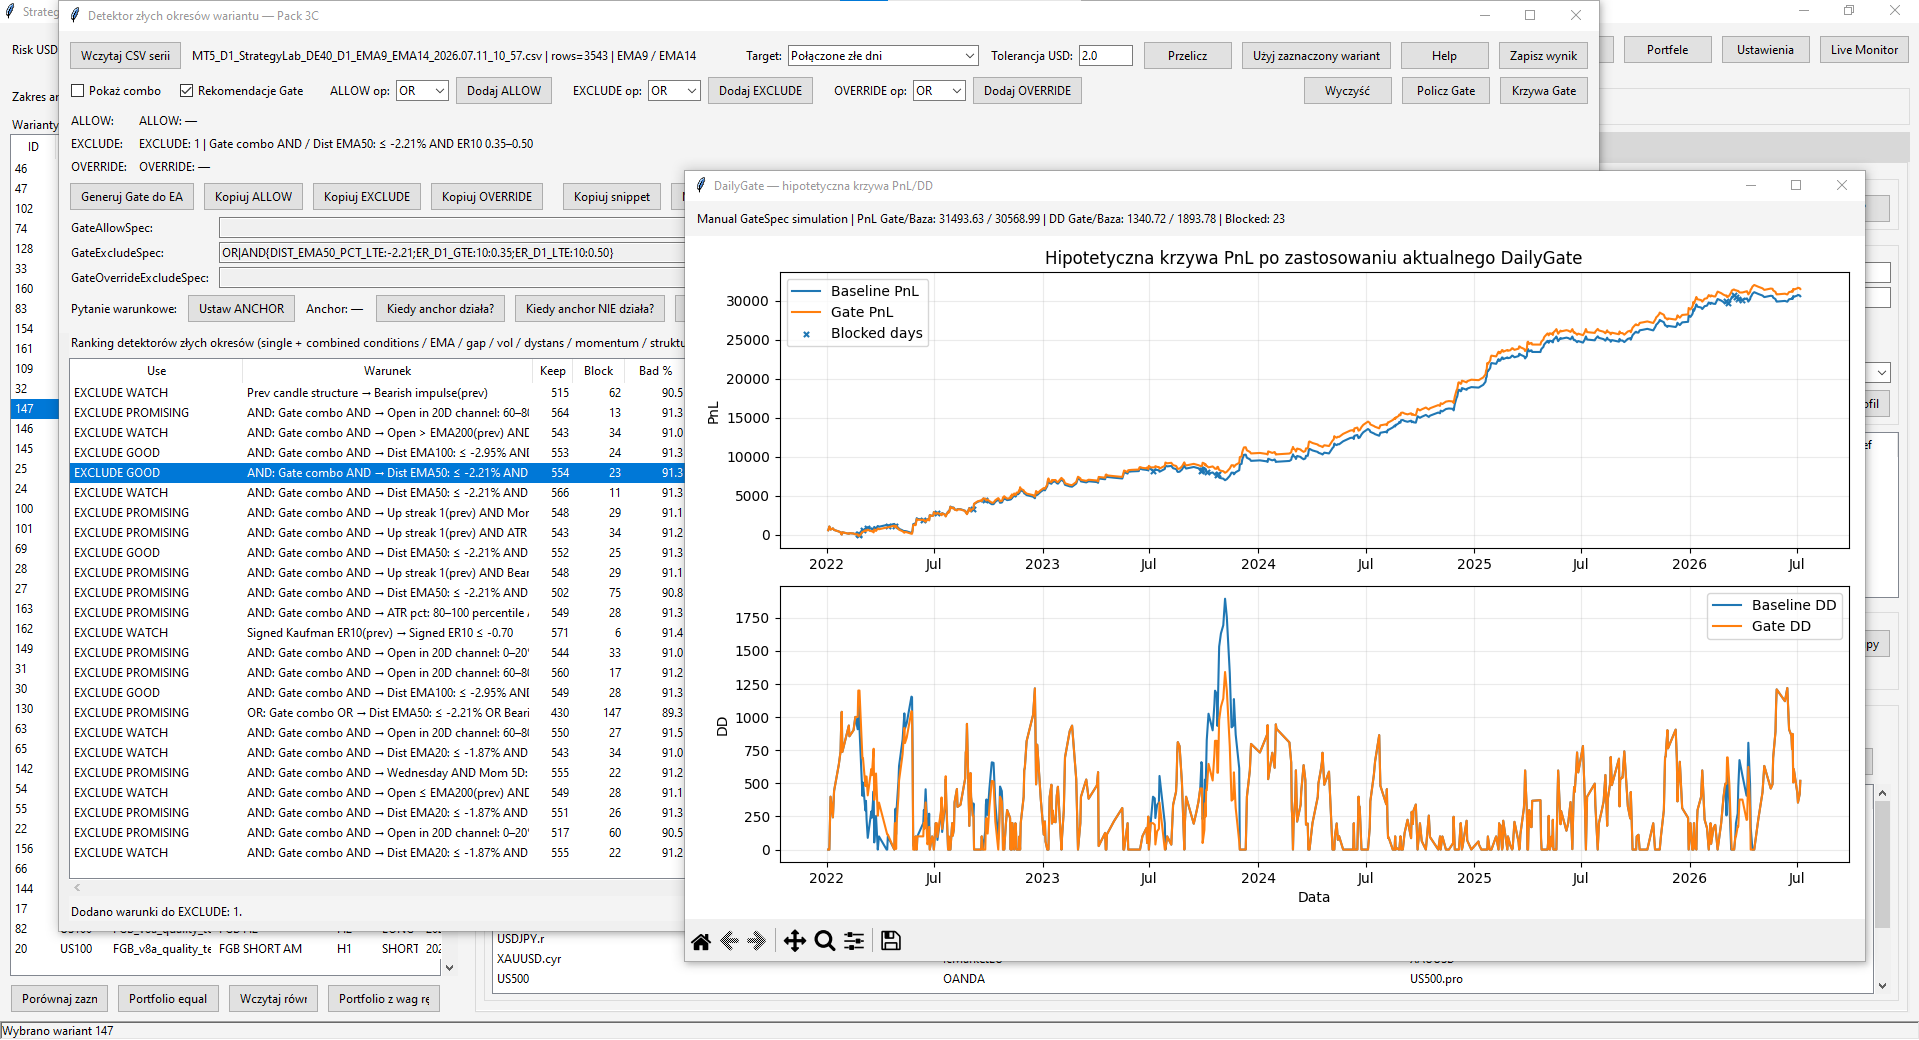
Task: Click the Krzywa Gate button
Action: [x=1543, y=91]
